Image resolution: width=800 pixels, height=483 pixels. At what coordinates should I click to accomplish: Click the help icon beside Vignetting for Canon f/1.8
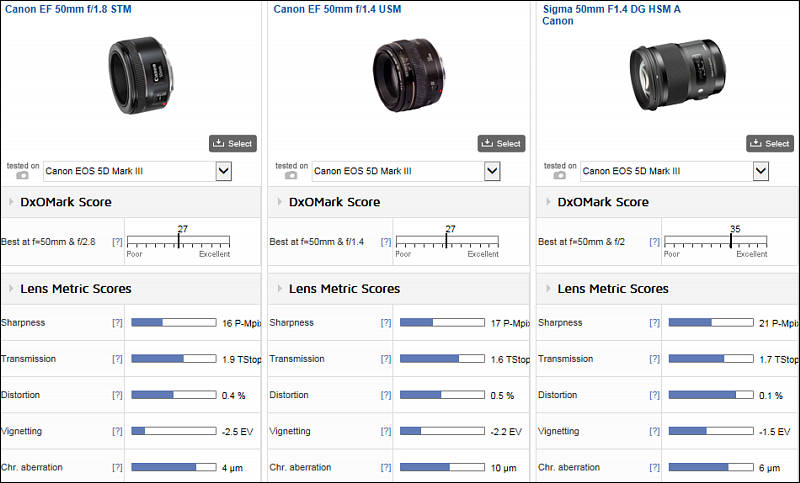click(x=118, y=431)
